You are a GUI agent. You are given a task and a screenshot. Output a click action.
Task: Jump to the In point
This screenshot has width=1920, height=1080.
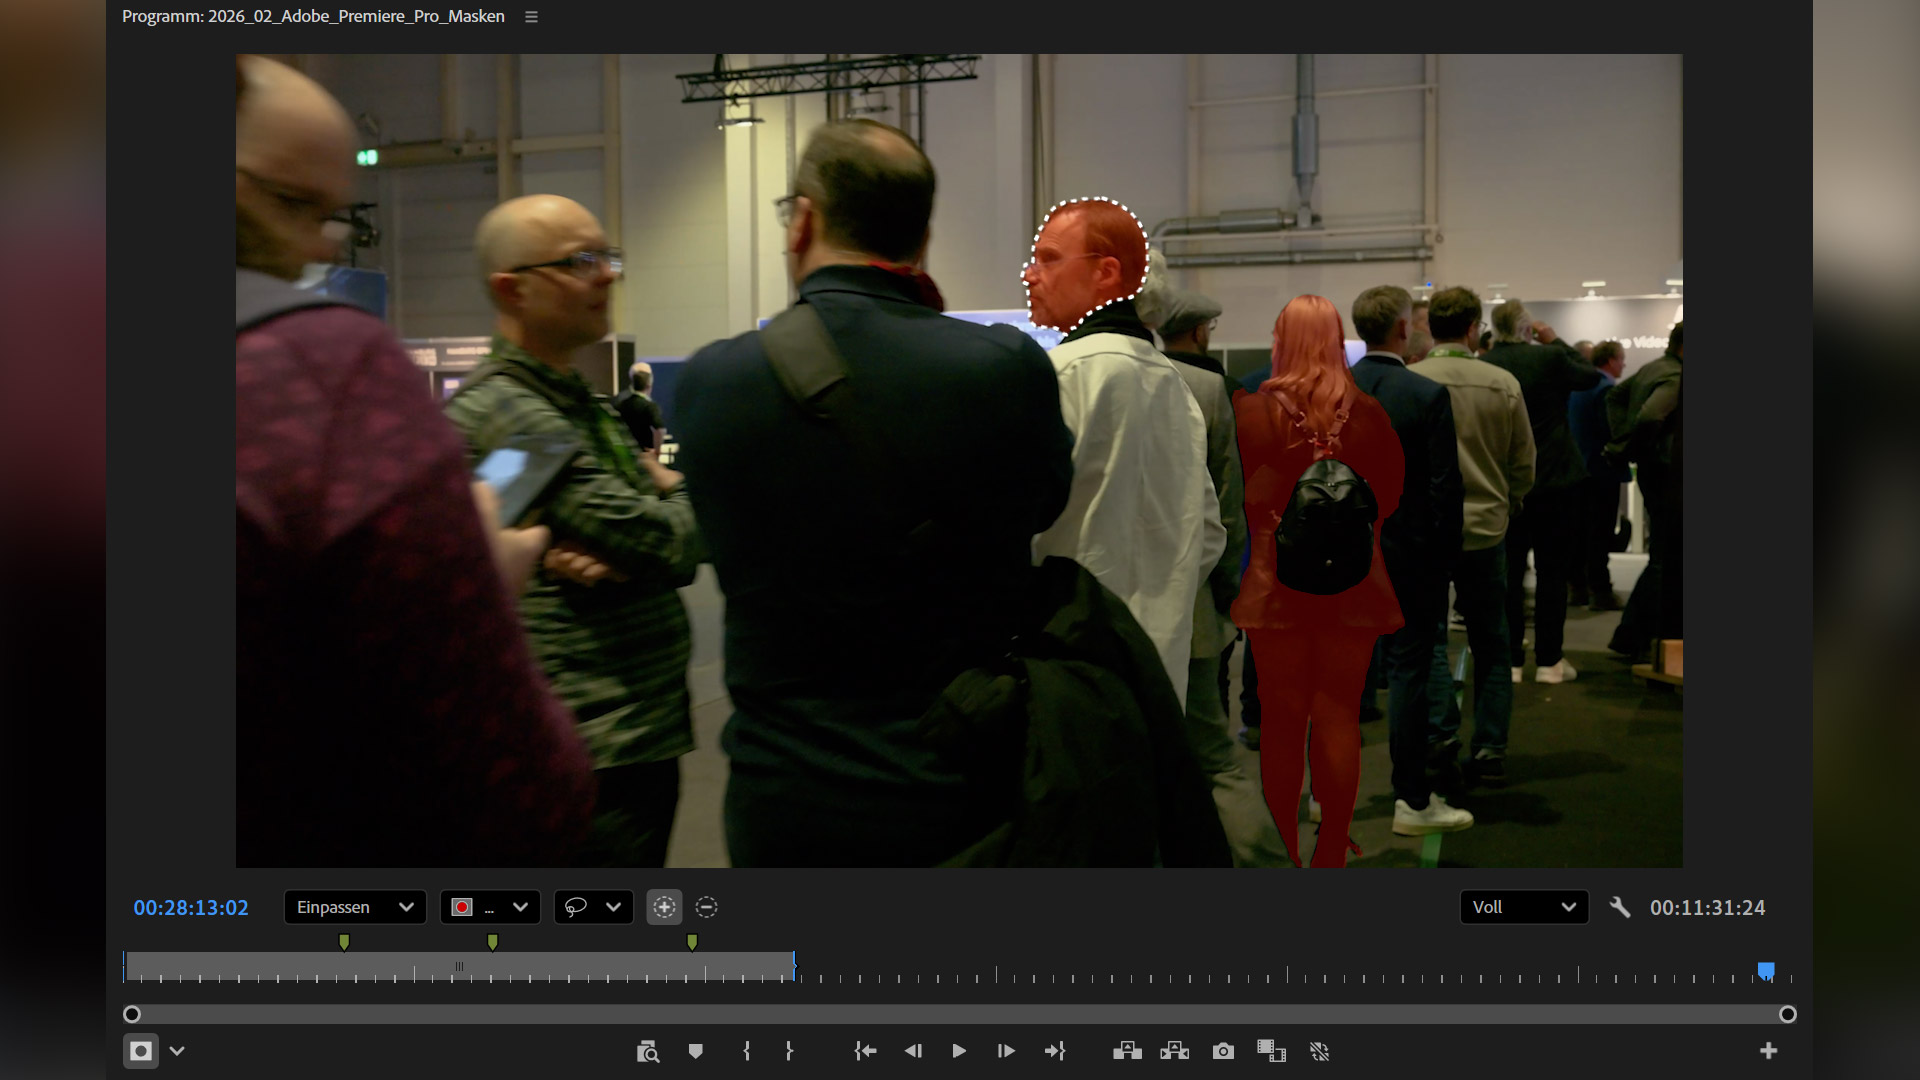tap(866, 1051)
